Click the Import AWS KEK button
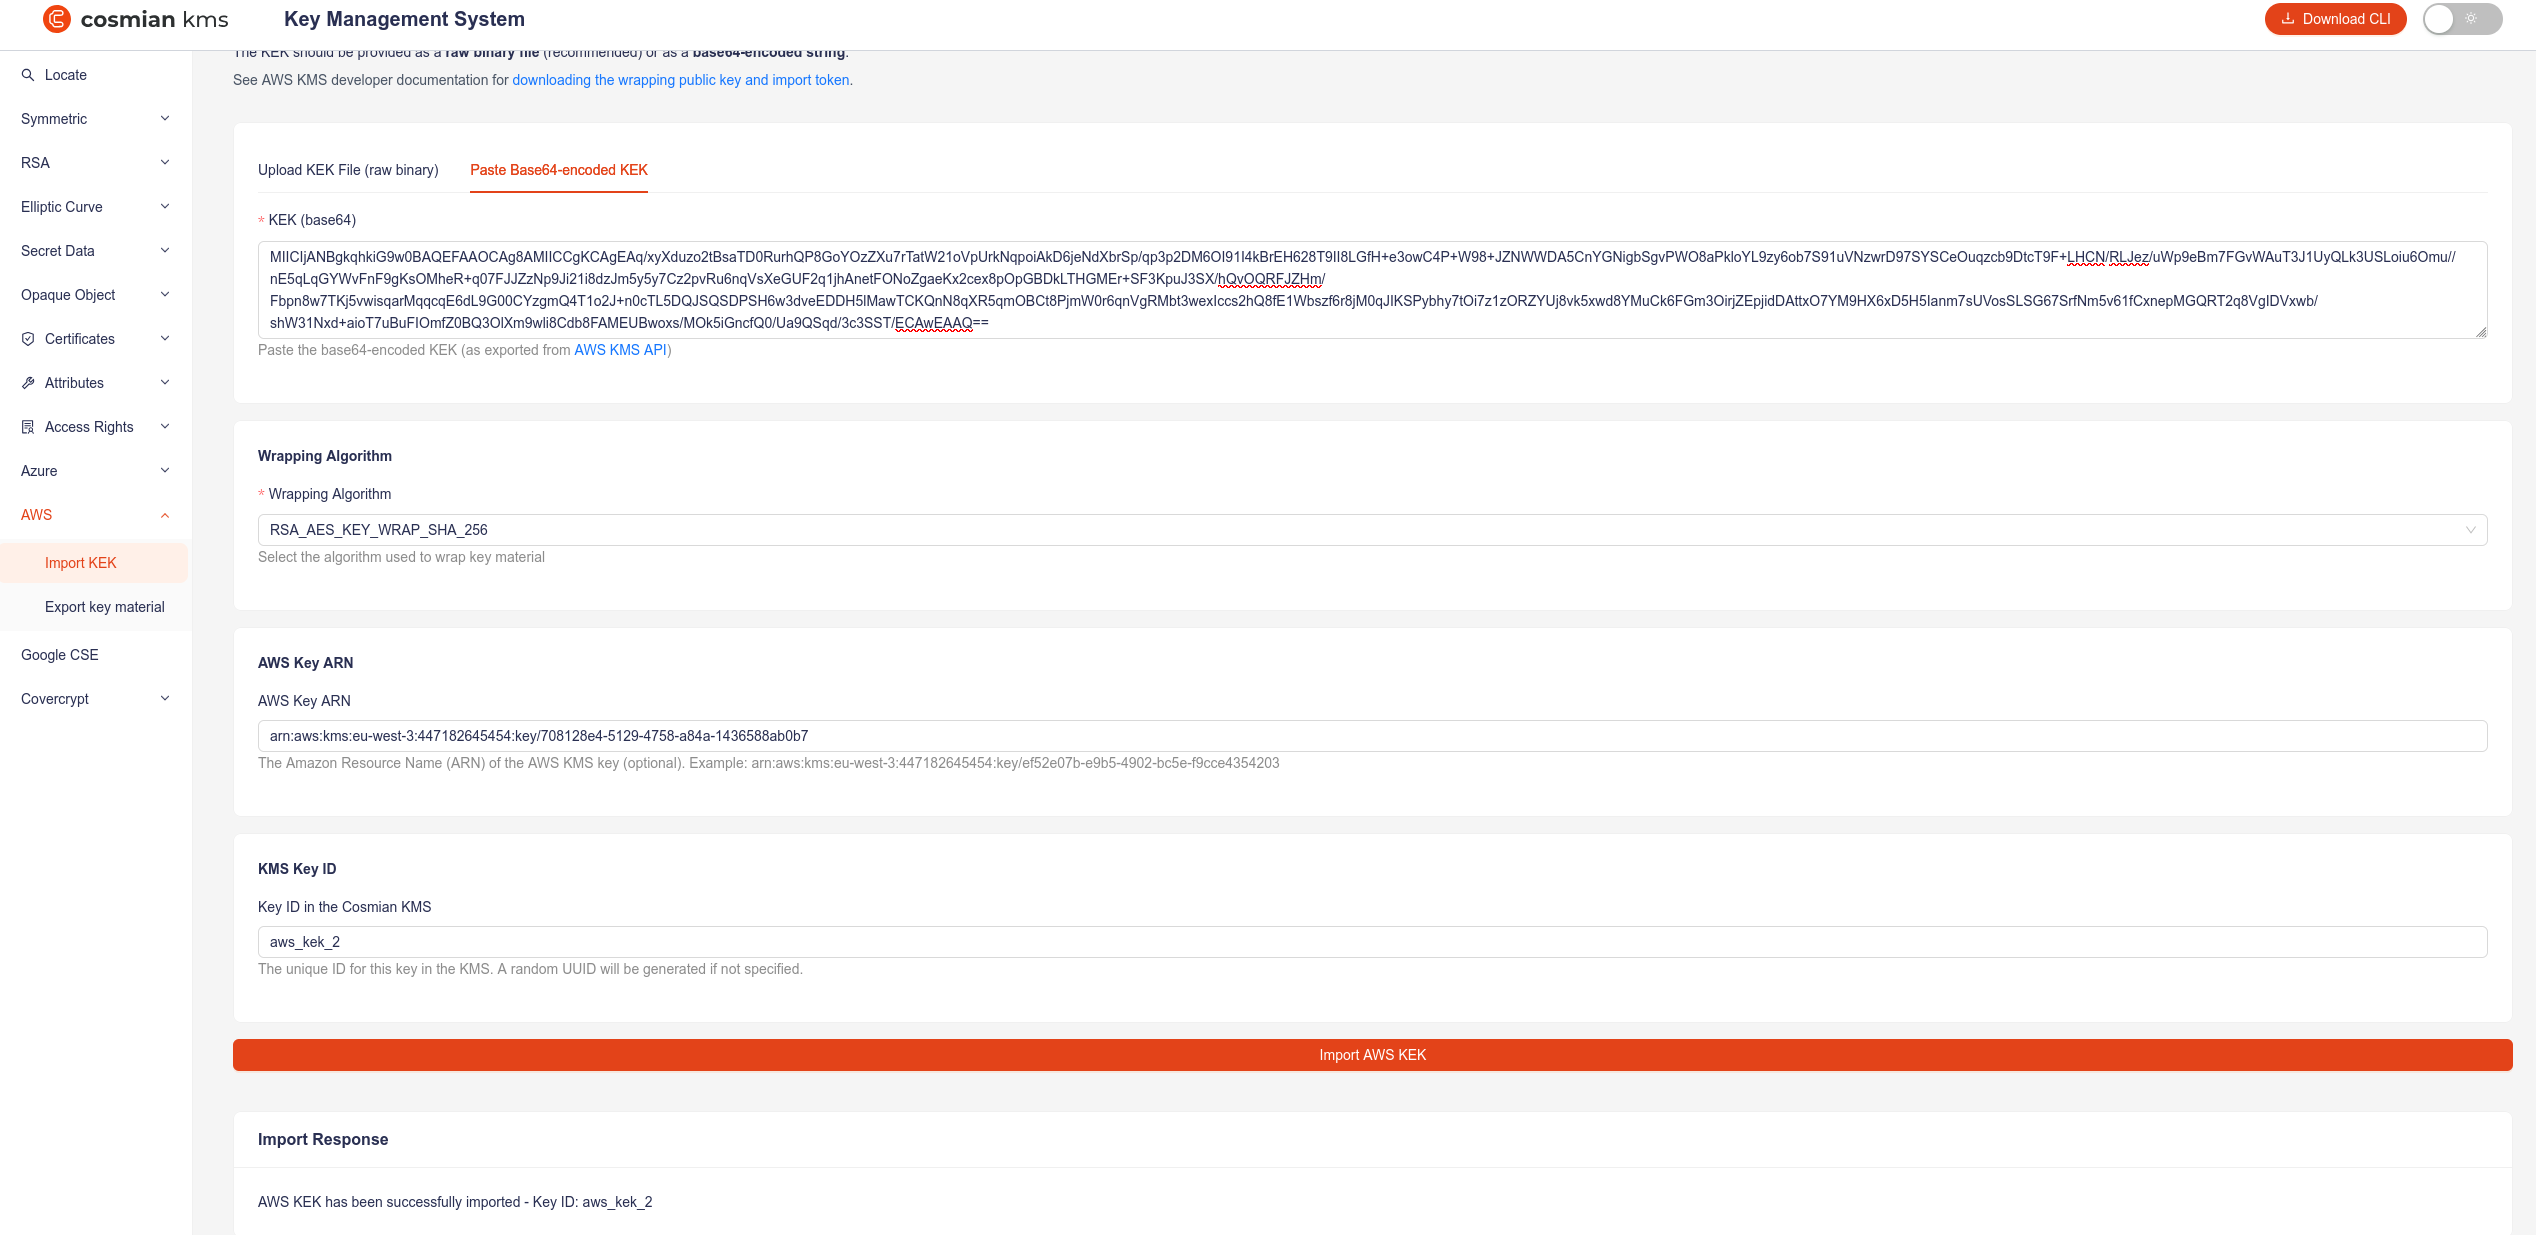The width and height of the screenshot is (2536, 1235). coord(1371,1055)
